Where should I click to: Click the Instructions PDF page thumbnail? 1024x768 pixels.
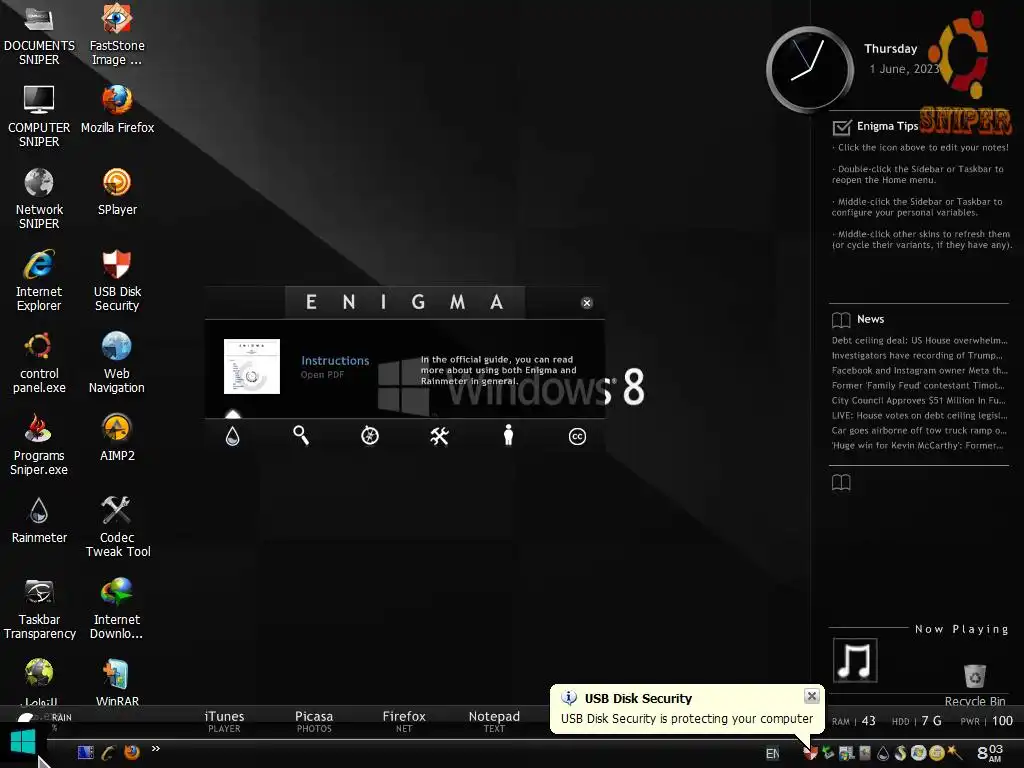click(251, 366)
